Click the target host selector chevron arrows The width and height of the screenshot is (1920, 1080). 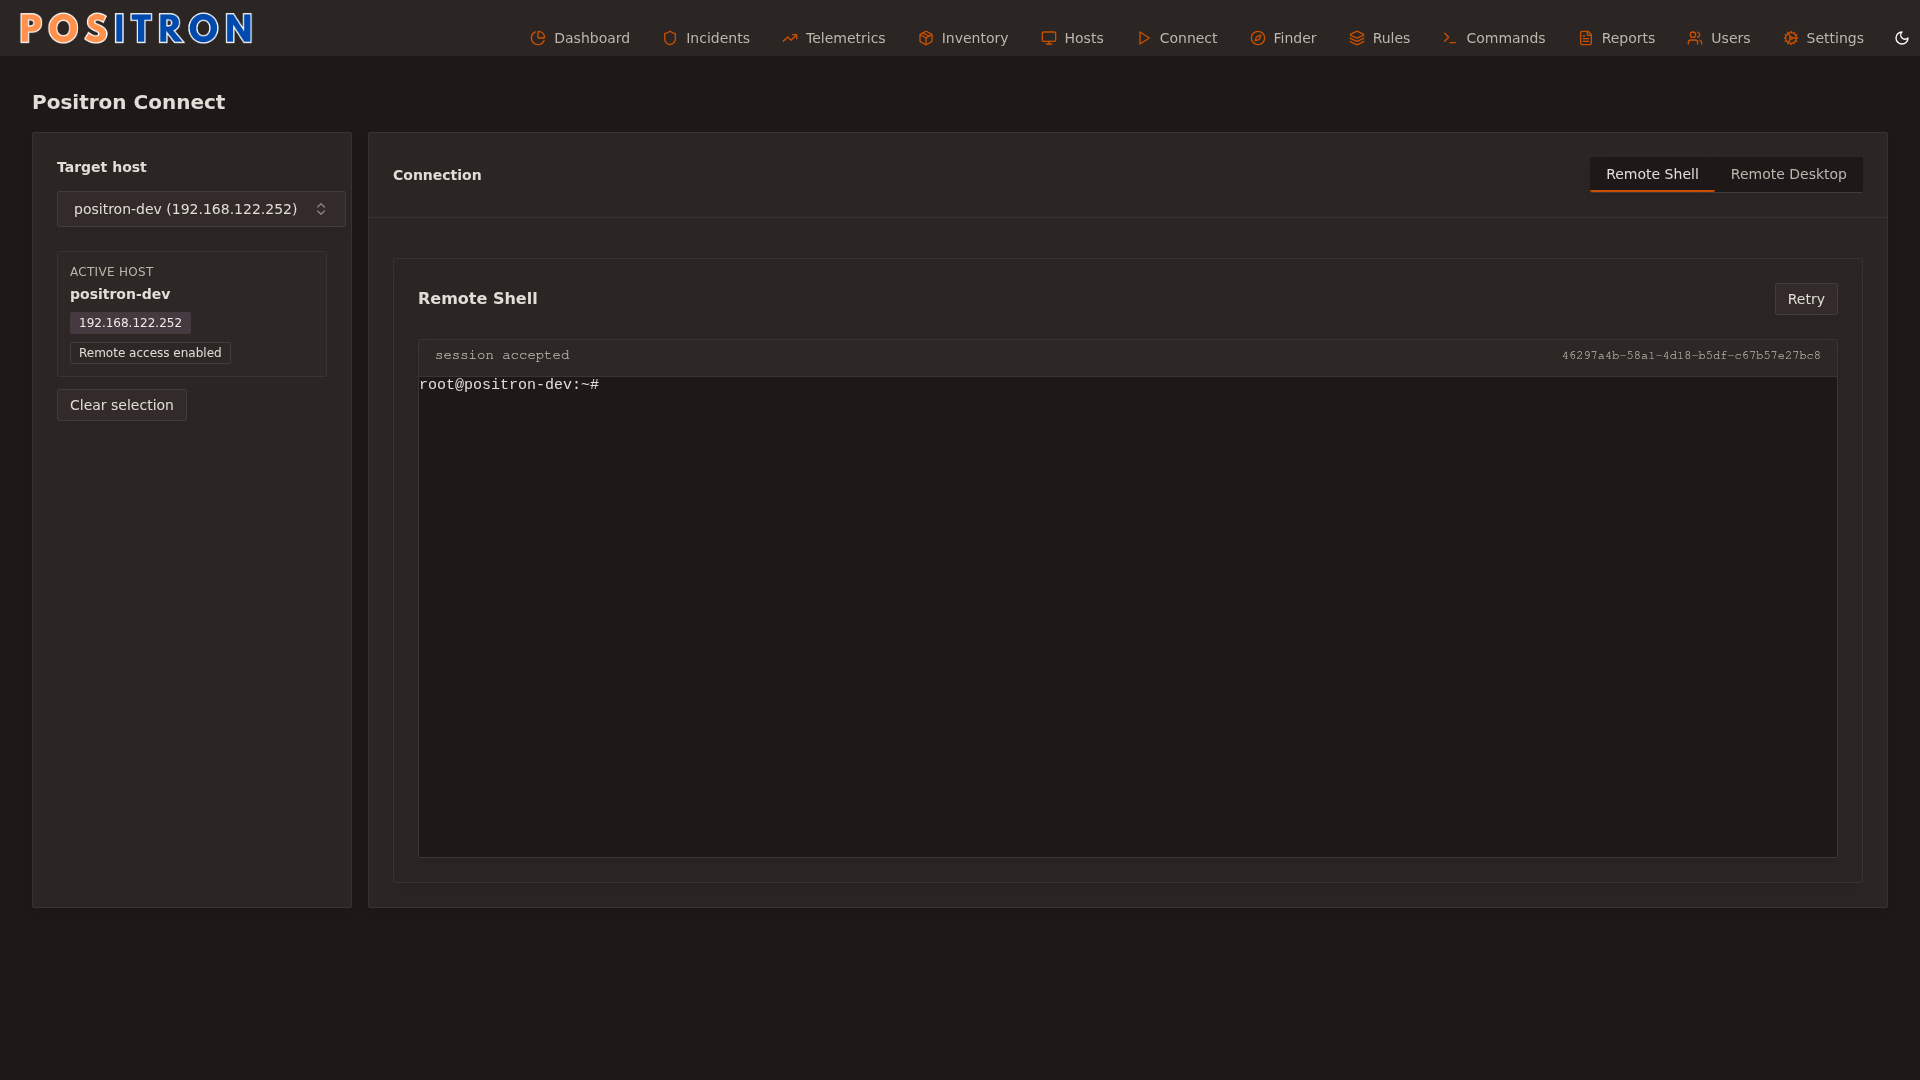(321, 209)
